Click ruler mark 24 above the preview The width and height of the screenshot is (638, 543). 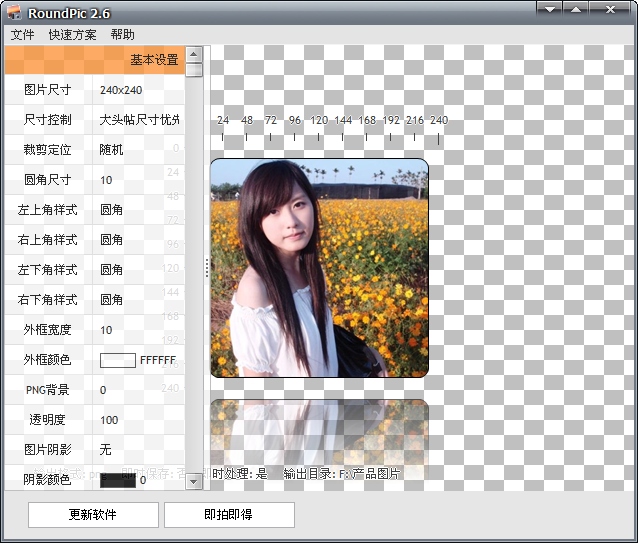pos(223,120)
